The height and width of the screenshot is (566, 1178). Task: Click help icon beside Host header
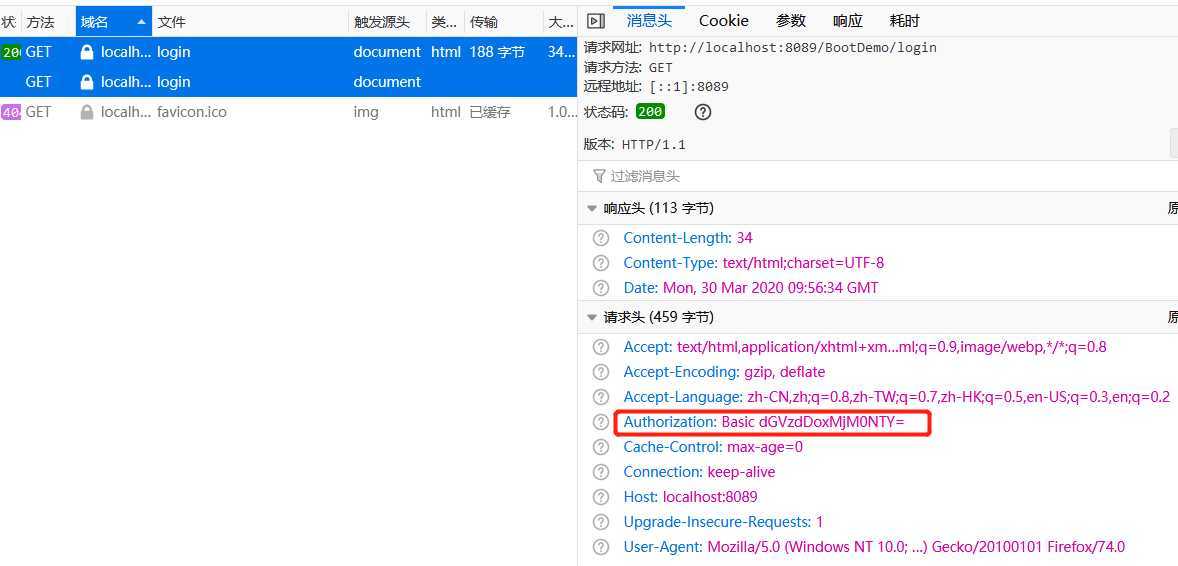600,497
